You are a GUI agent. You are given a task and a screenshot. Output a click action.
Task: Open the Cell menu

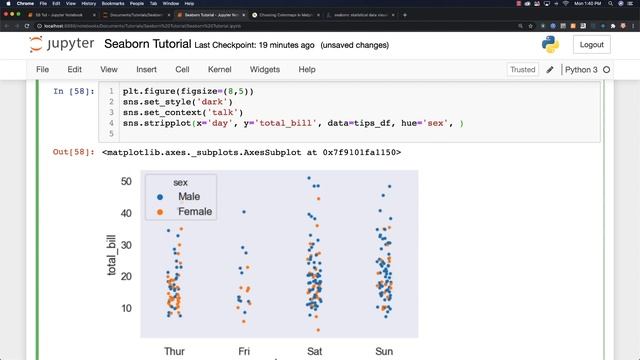coord(182,69)
